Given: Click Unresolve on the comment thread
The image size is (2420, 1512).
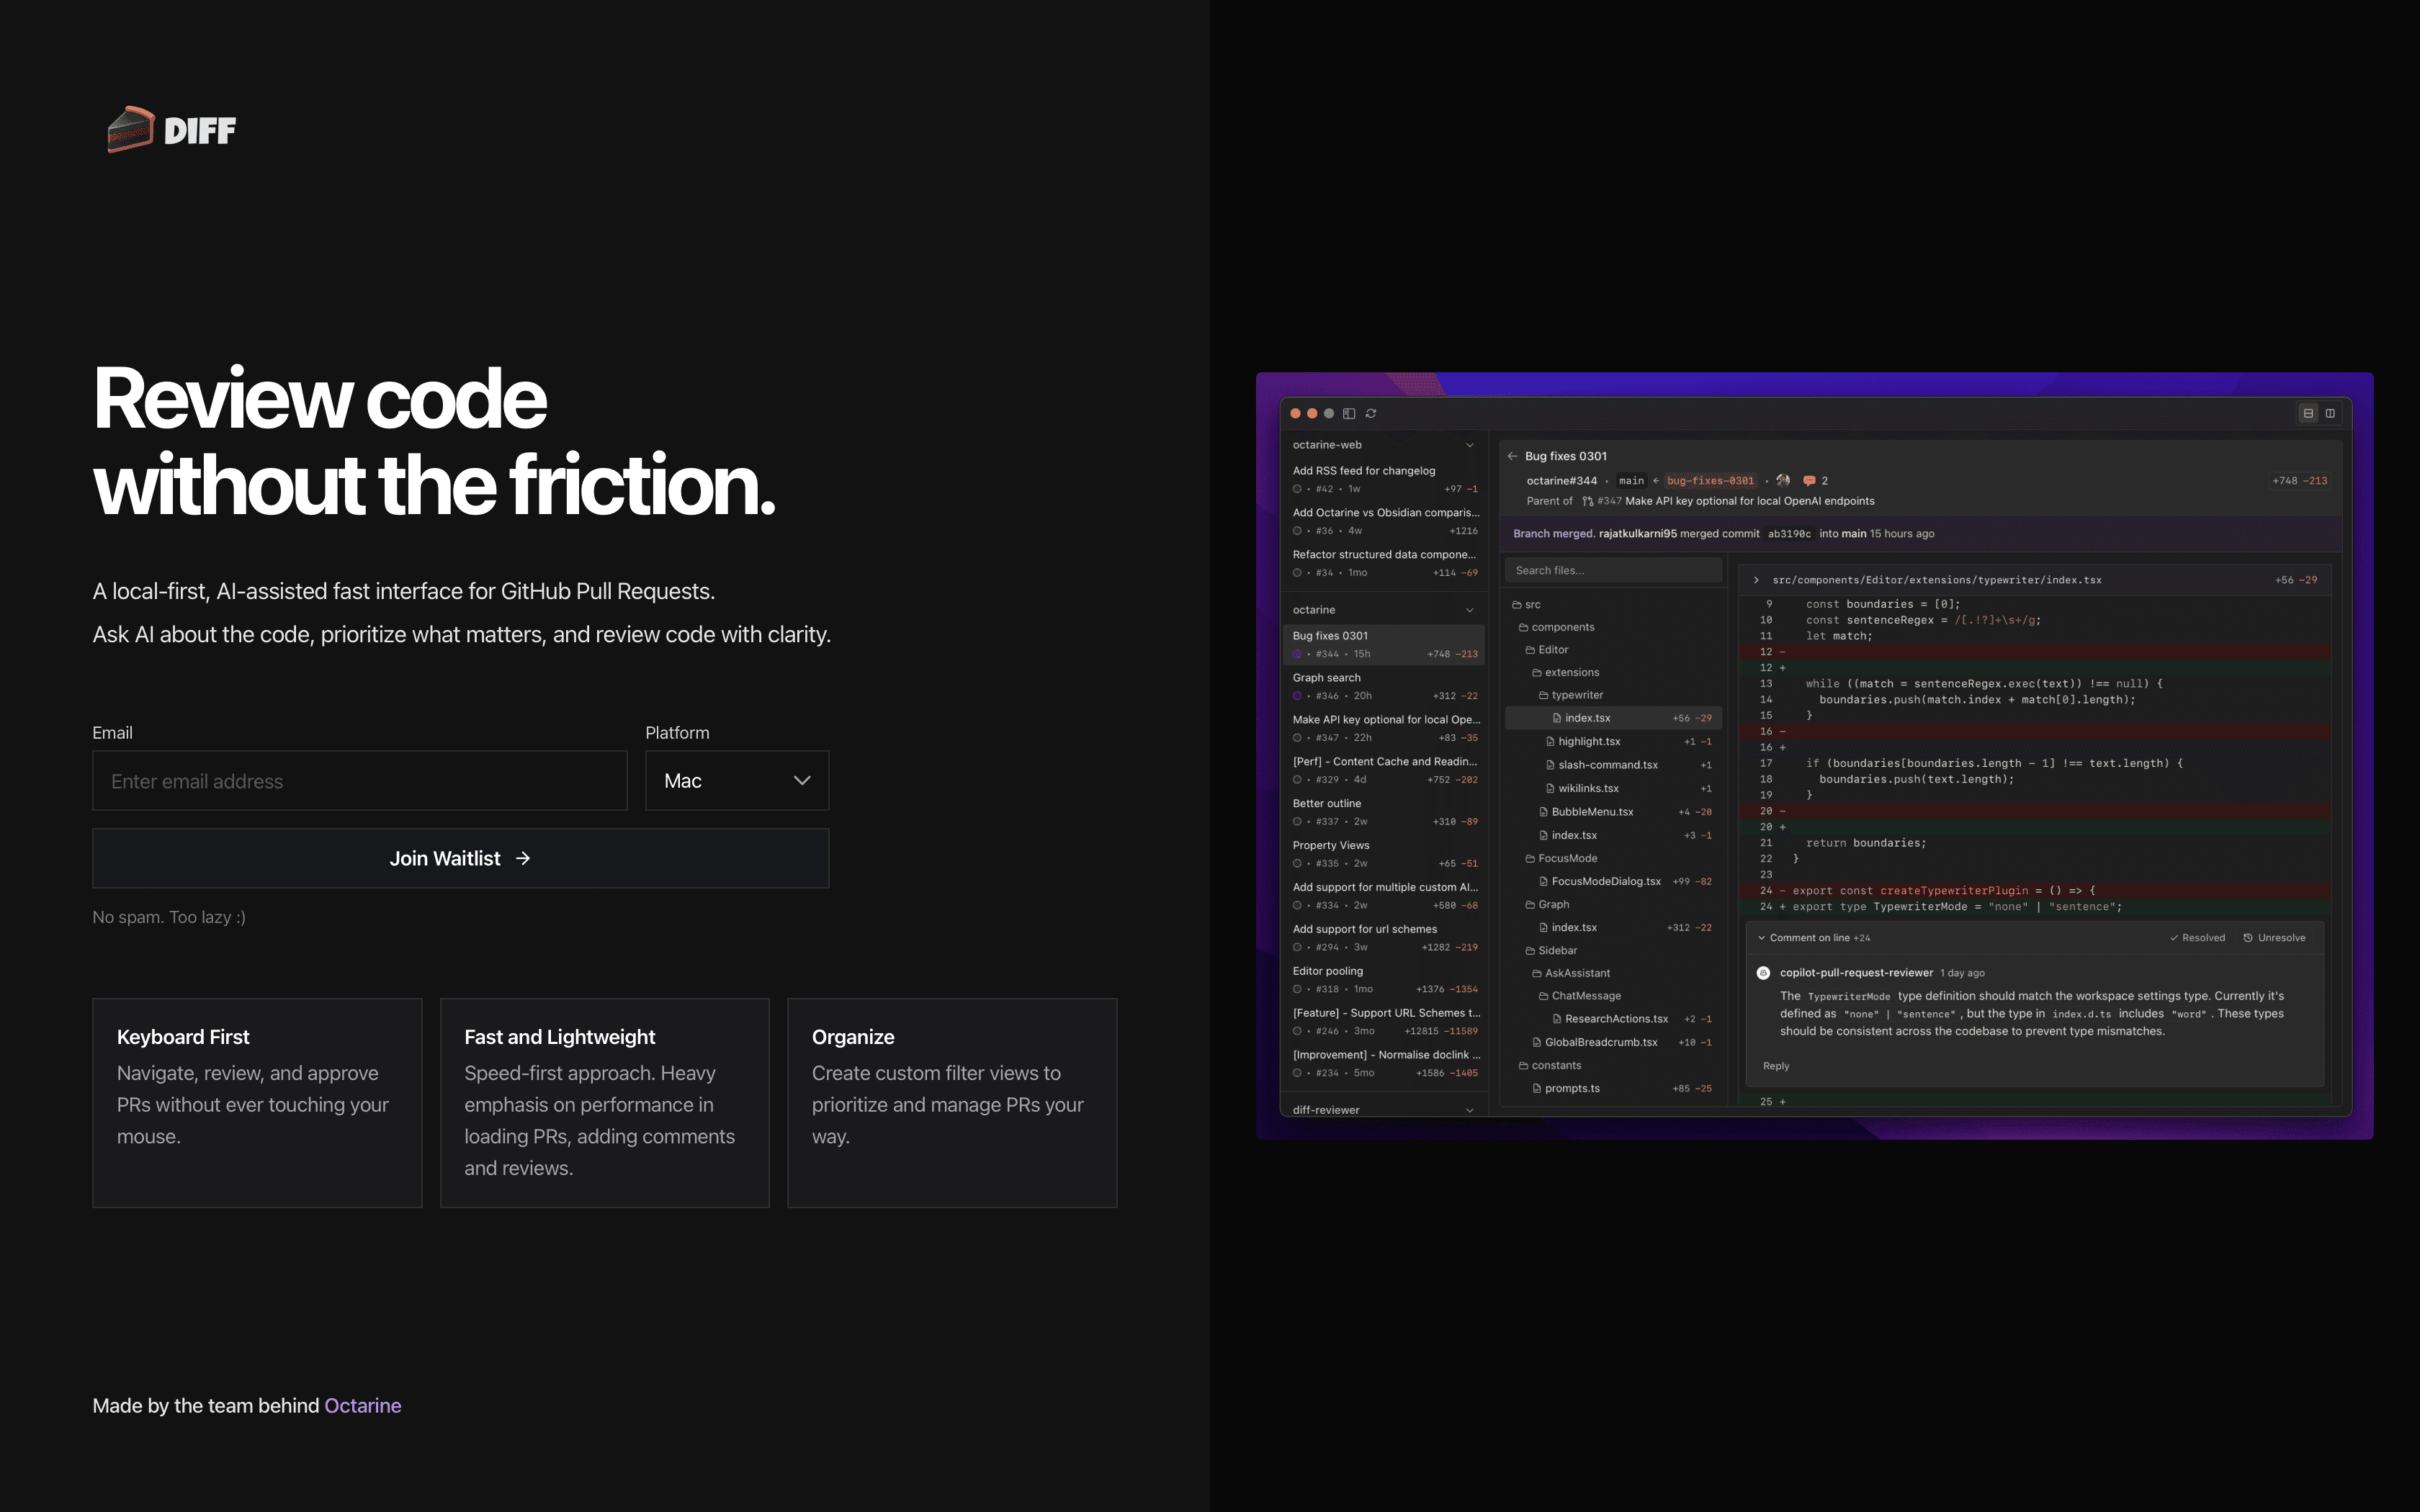Looking at the screenshot, I should [x=2274, y=938].
